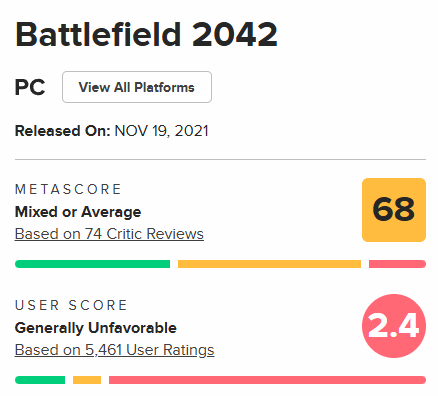Click the yellow 68 Metascore badge
The width and height of the screenshot is (438, 396).
point(394,210)
